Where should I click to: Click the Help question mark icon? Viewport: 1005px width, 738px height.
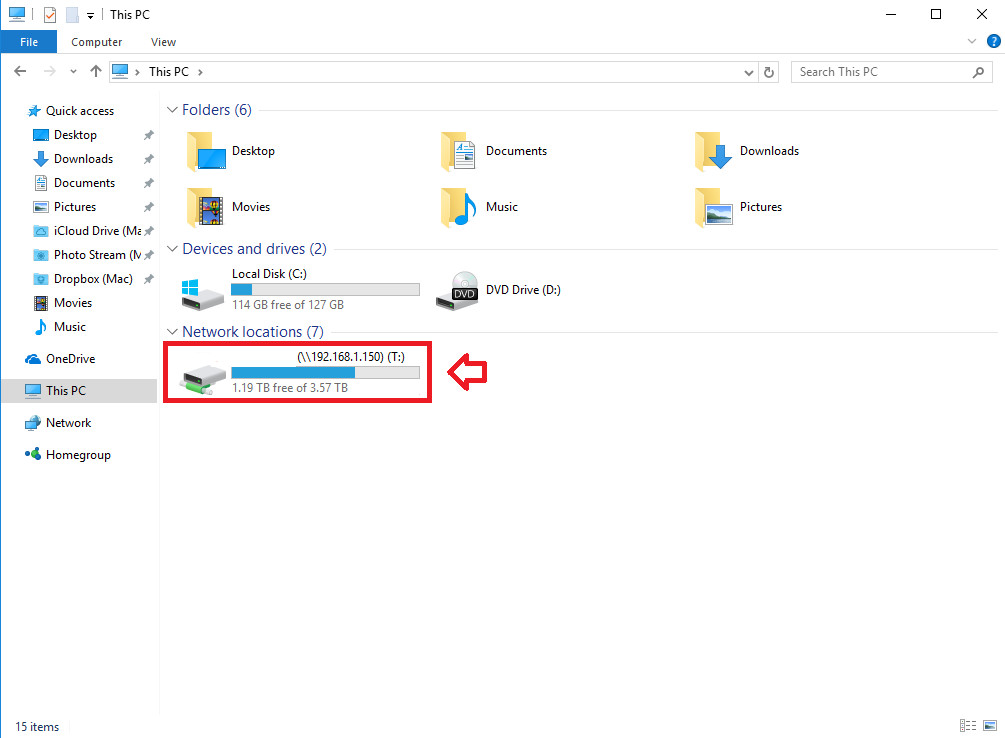click(x=991, y=42)
